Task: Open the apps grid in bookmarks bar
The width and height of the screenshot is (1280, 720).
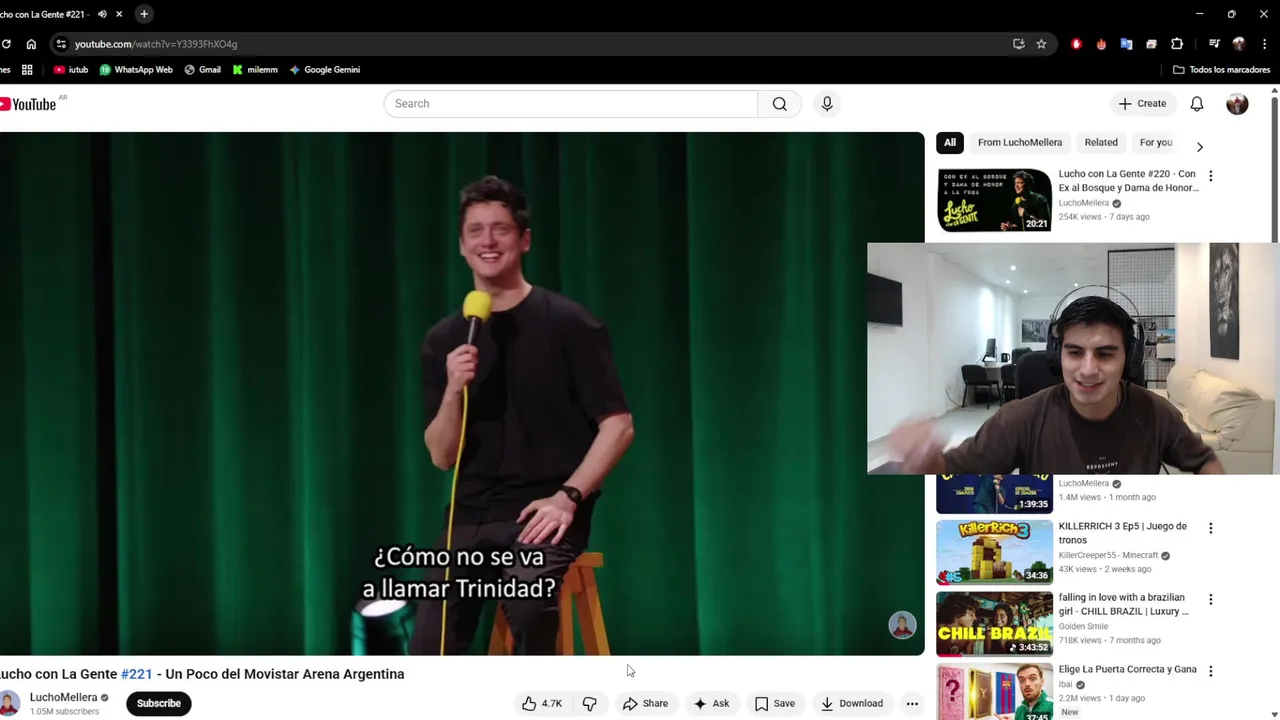Action: point(27,70)
